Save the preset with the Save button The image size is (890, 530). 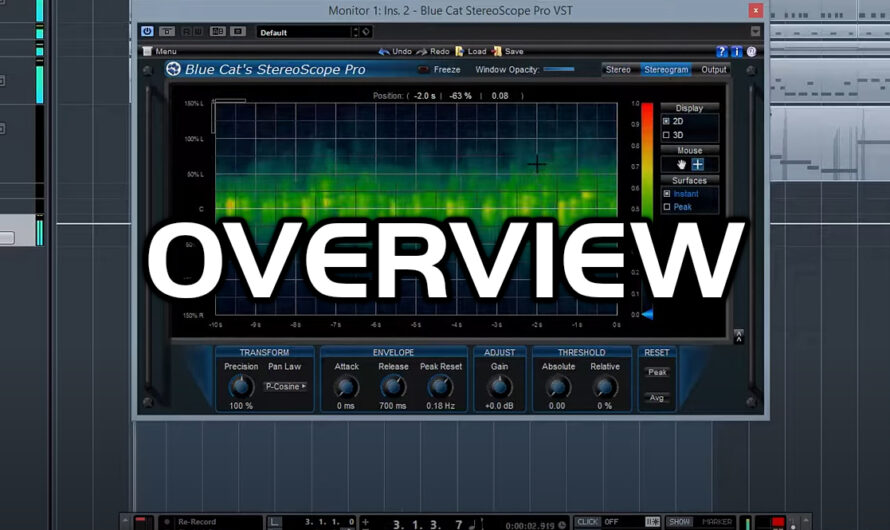click(x=507, y=51)
